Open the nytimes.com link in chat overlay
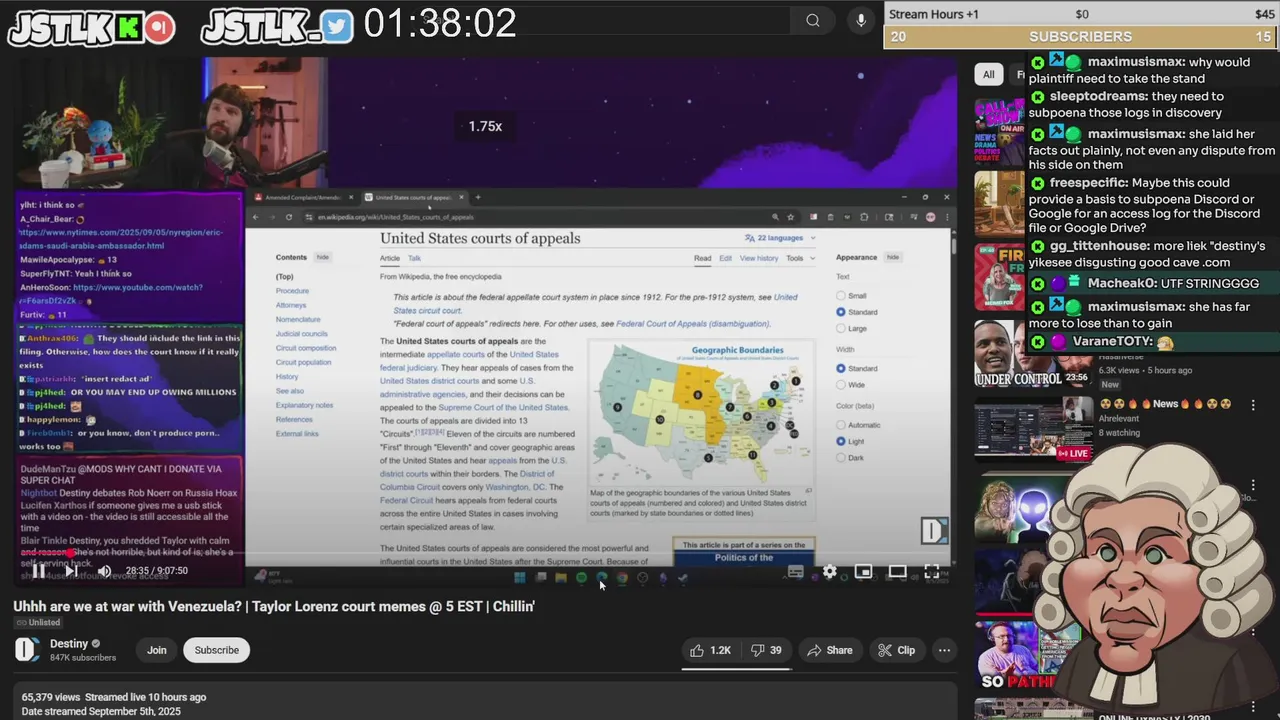1280x720 pixels. [x=119, y=239]
